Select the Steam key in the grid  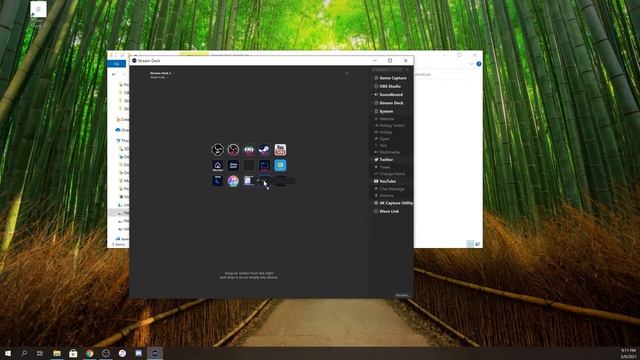(x=264, y=149)
